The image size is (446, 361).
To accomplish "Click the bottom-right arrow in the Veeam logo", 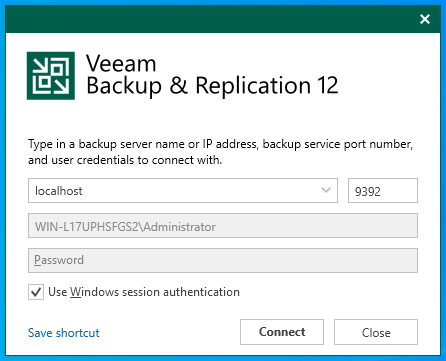I will [x=61, y=86].
